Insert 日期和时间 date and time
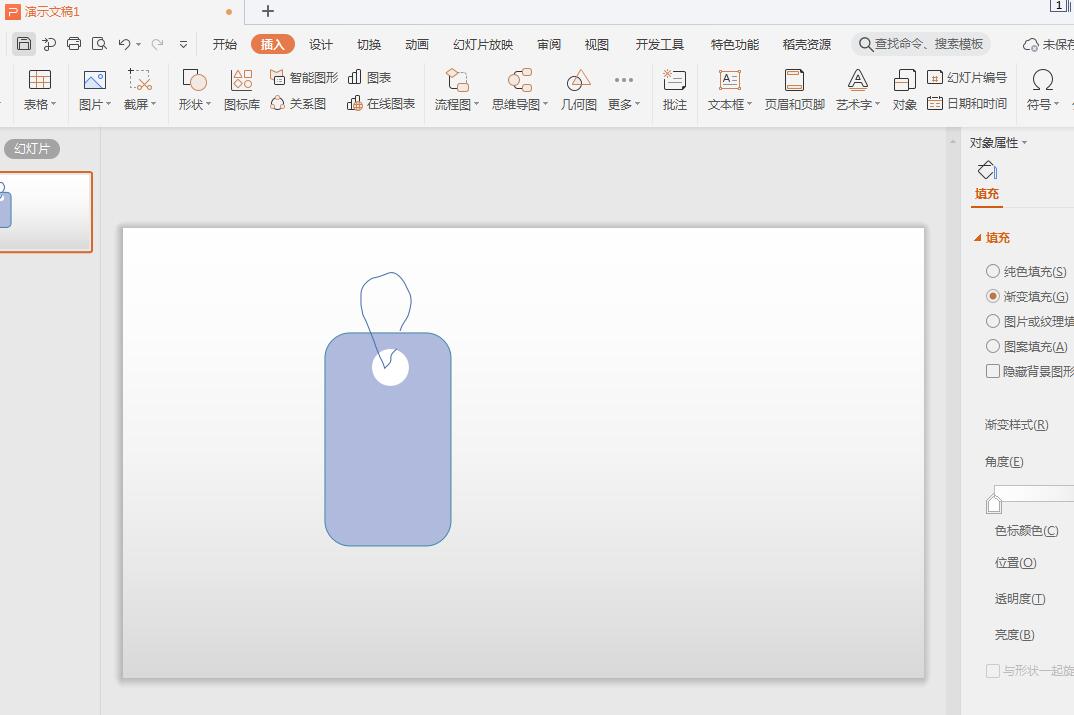 (967, 103)
